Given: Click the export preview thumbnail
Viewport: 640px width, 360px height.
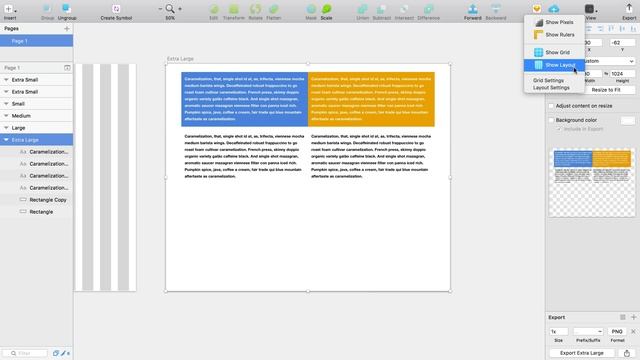Looking at the screenshot, I should coord(592,182).
